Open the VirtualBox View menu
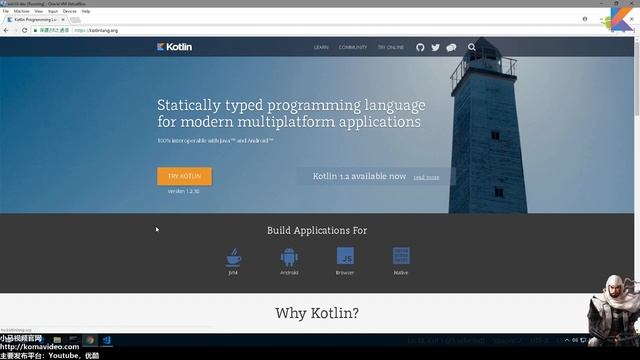640x360 pixels. pyautogui.click(x=38, y=11)
